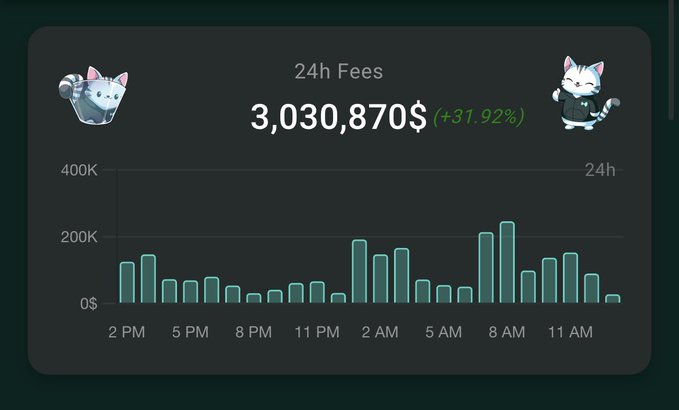
Task: Select the last shortest bar at chart end
Action: click(613, 299)
